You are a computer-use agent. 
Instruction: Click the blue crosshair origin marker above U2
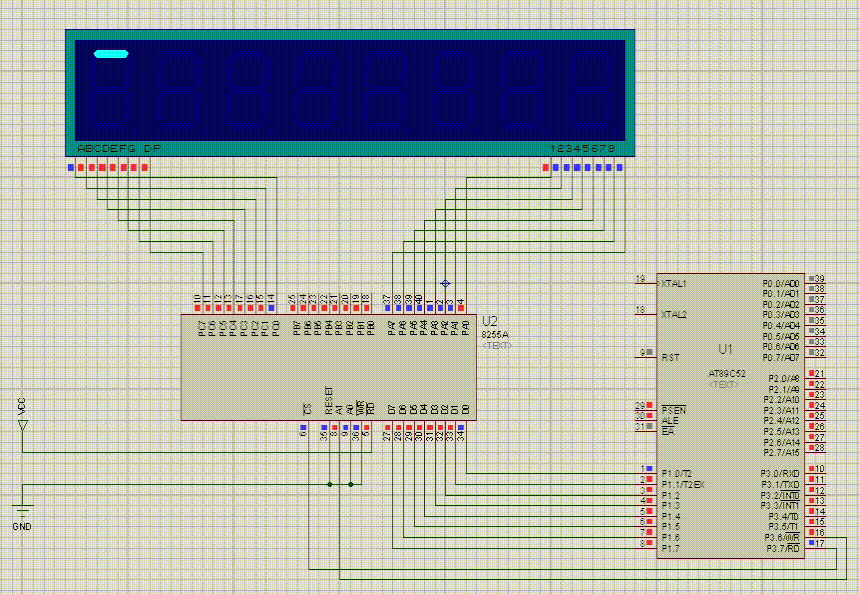445,284
